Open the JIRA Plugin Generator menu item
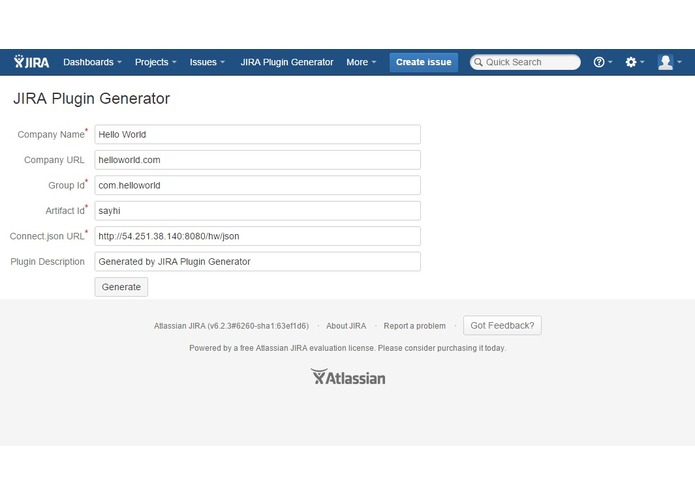The image size is (695, 494). pos(287,62)
